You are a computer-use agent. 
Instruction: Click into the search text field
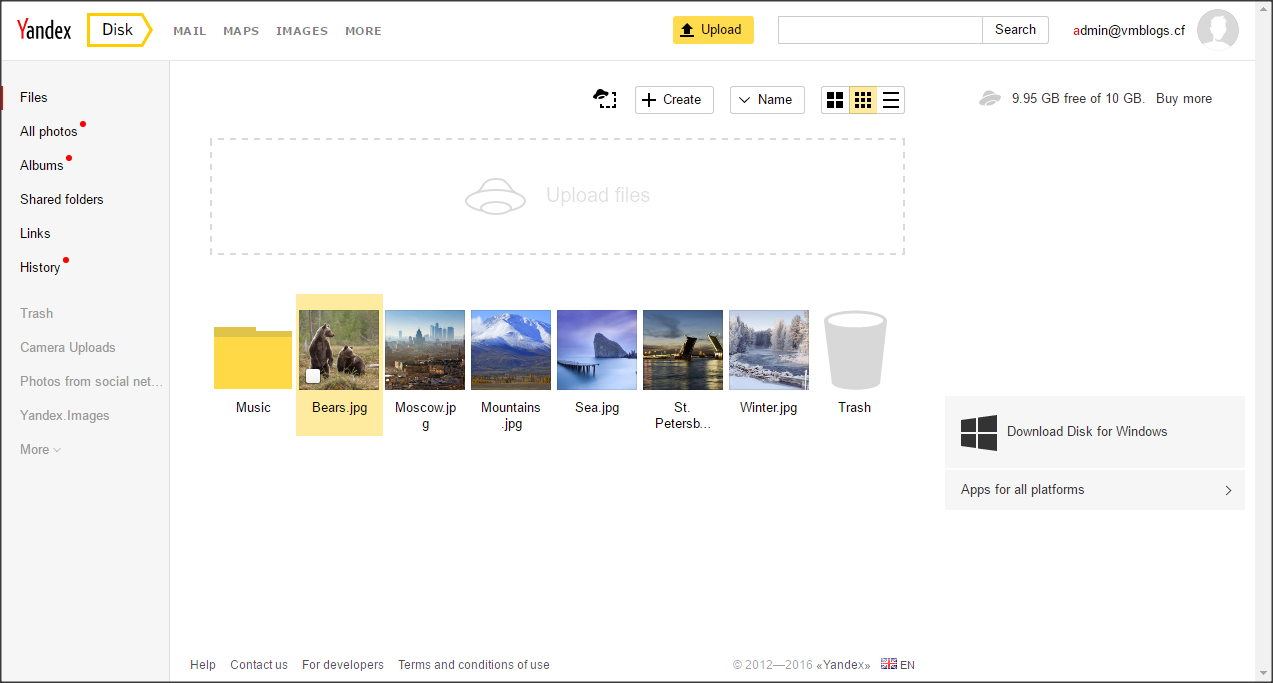pos(879,30)
